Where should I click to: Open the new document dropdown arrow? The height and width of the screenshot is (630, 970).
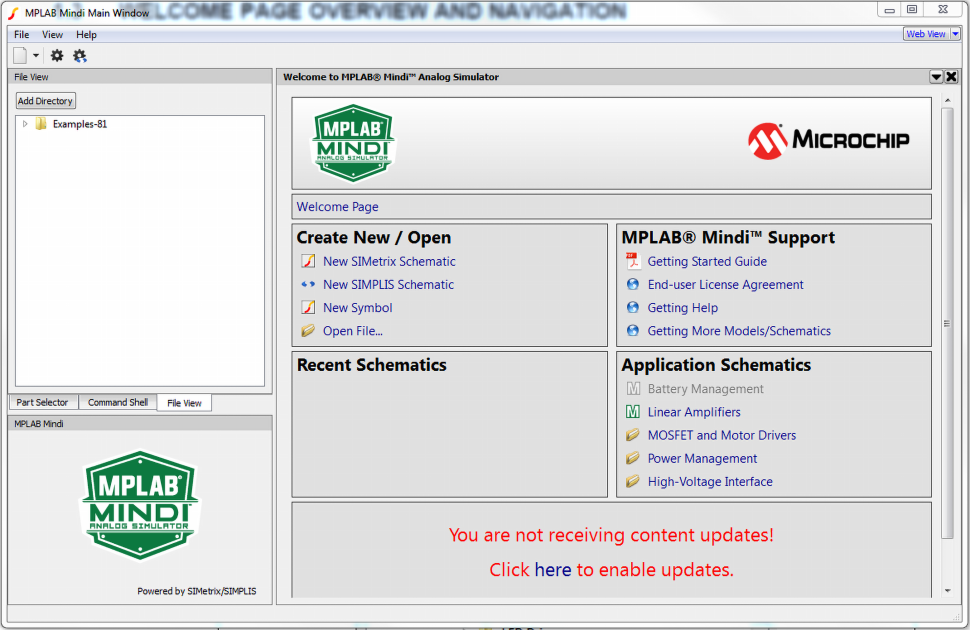36,56
